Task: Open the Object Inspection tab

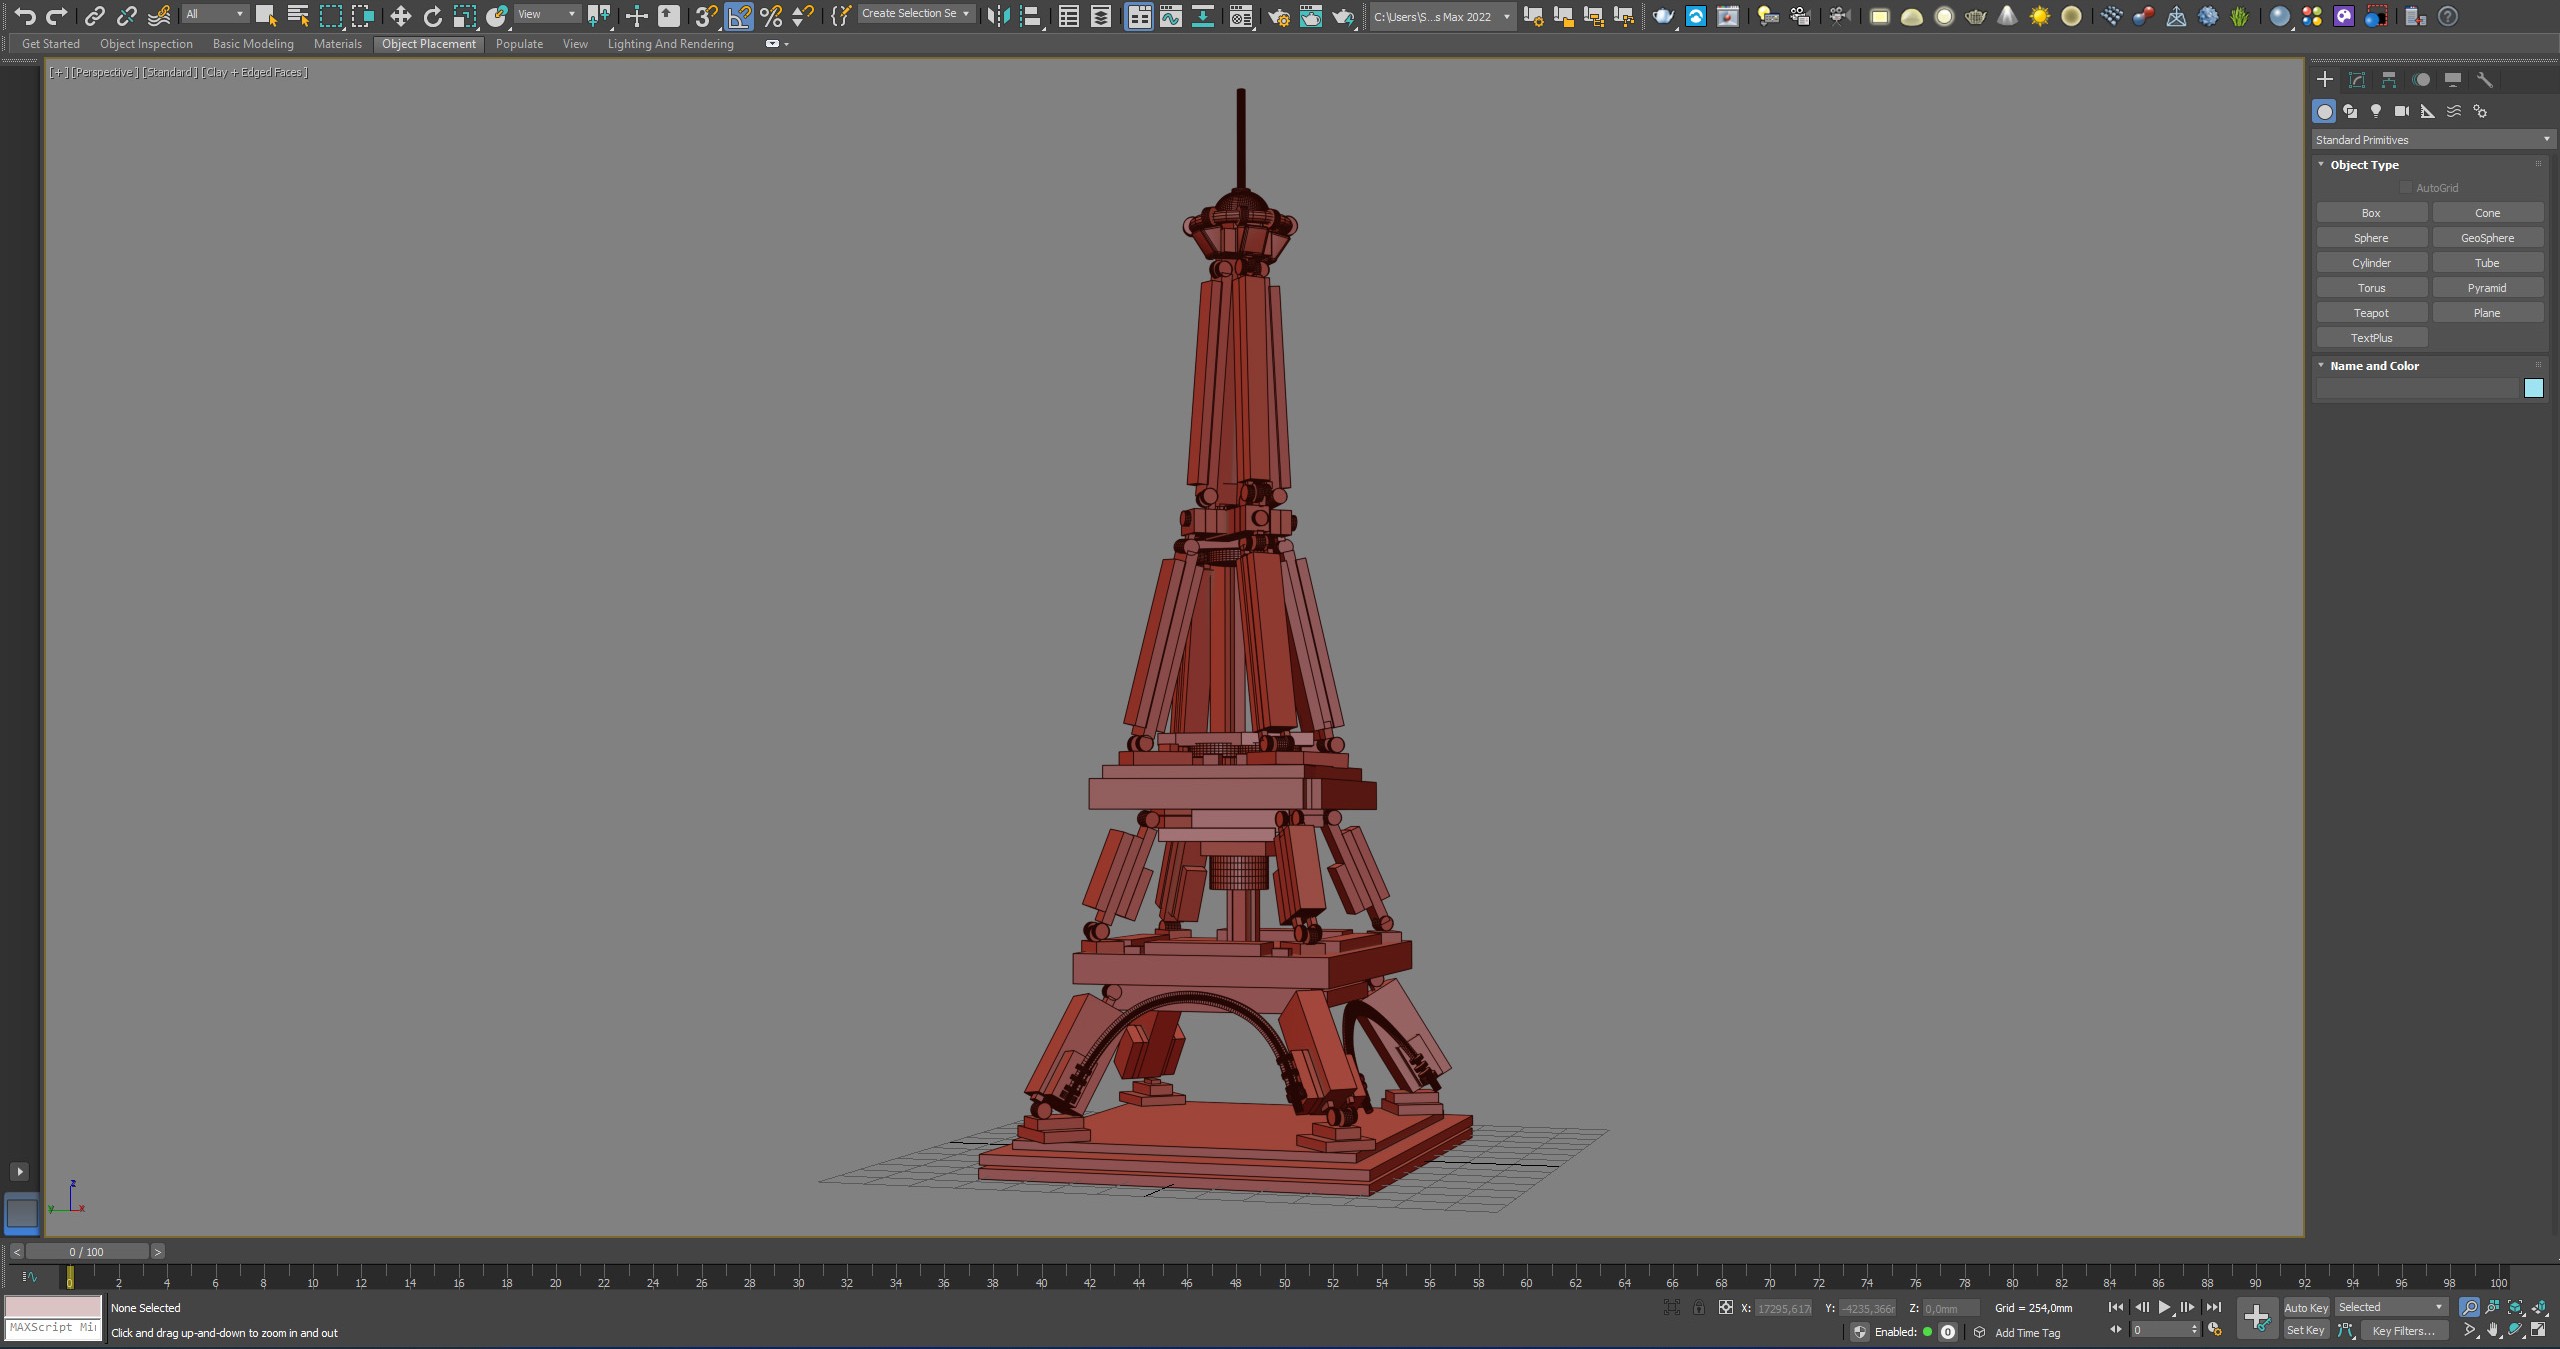Action: [146, 44]
